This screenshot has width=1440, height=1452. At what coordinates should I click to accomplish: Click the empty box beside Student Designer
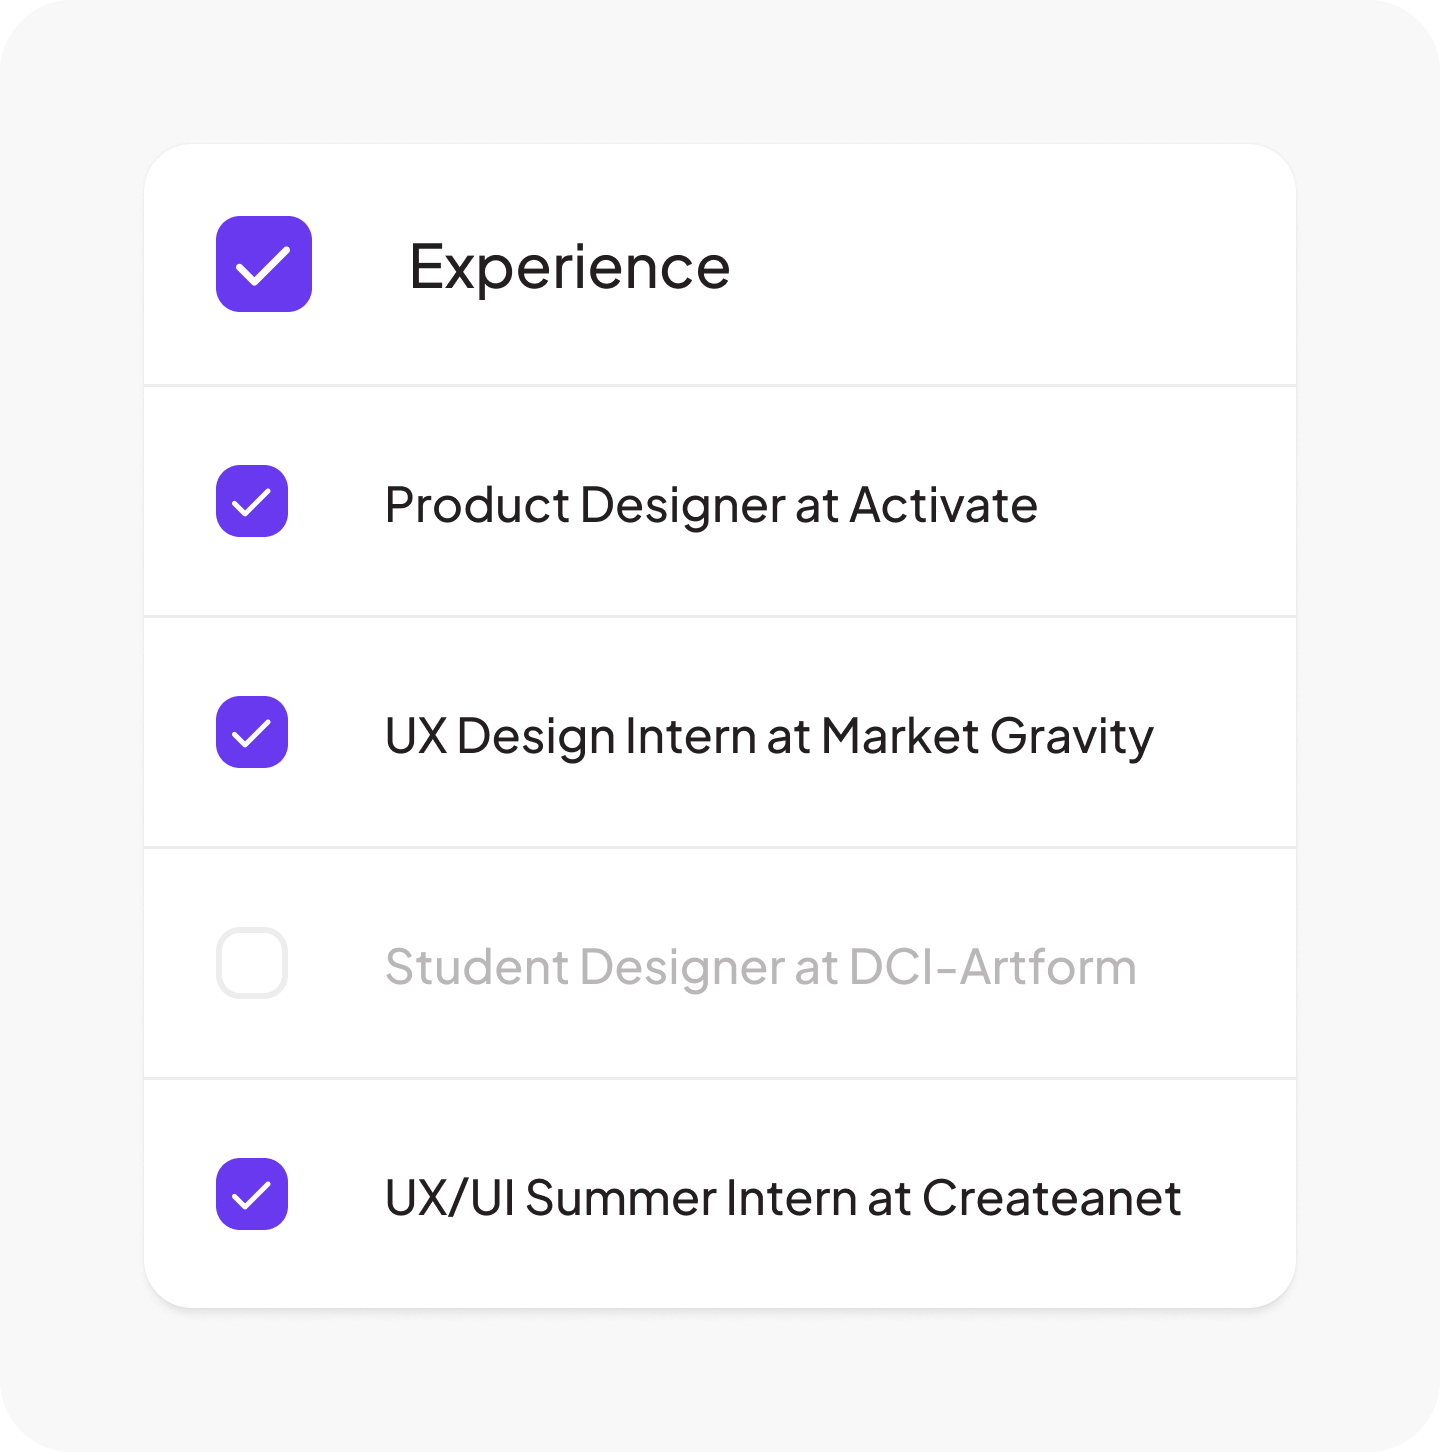click(x=252, y=963)
